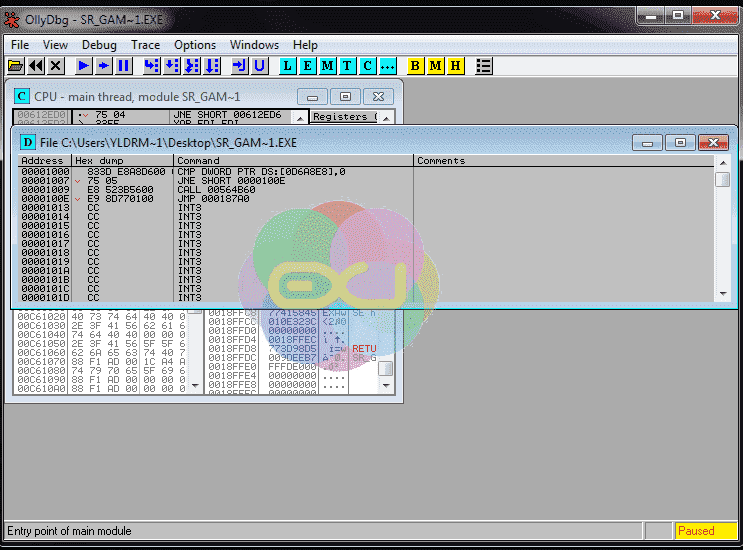Click the CPU disassembly scrollbar up arrow
Screen dimensions: 743x550
point(299,118)
